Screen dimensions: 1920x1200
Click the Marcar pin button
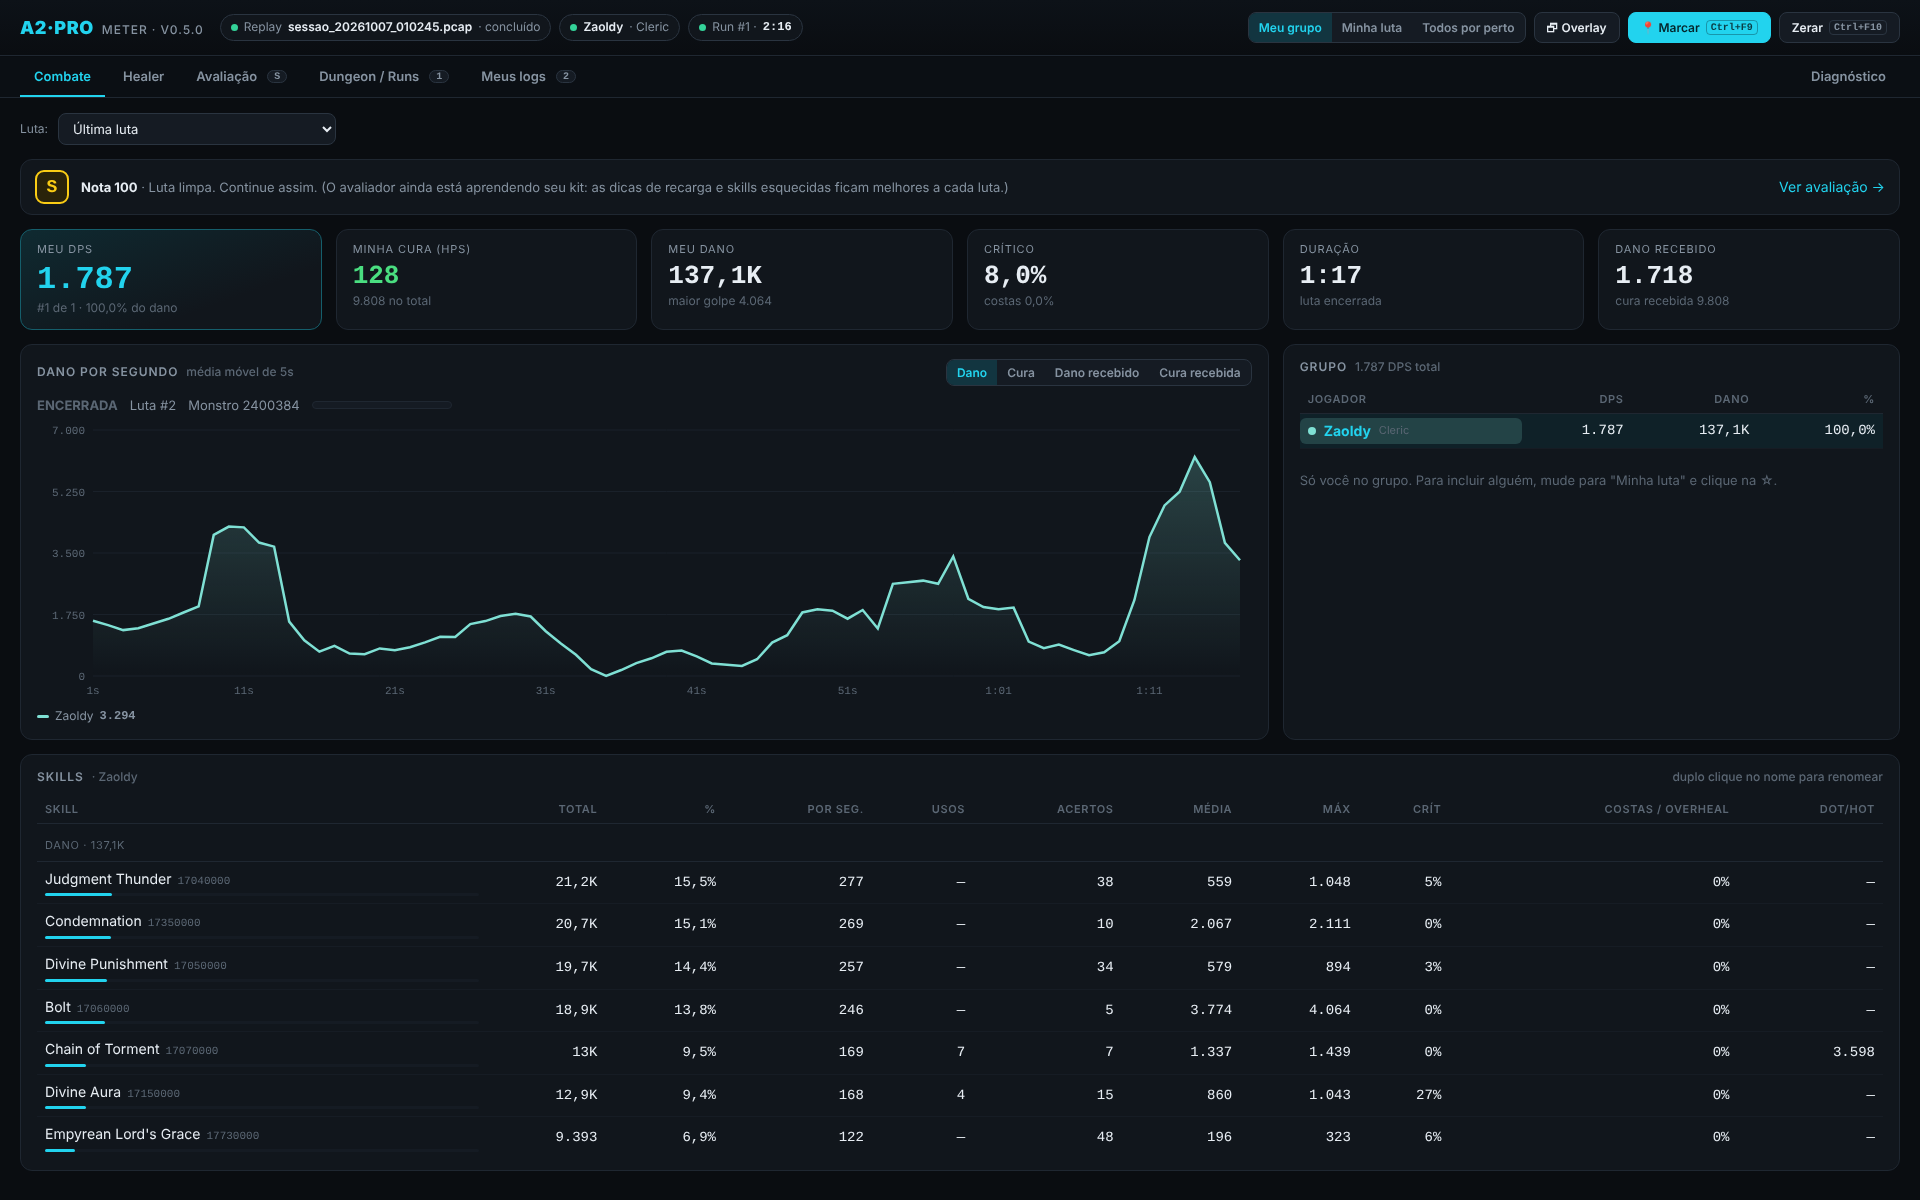pyautogui.click(x=1699, y=28)
